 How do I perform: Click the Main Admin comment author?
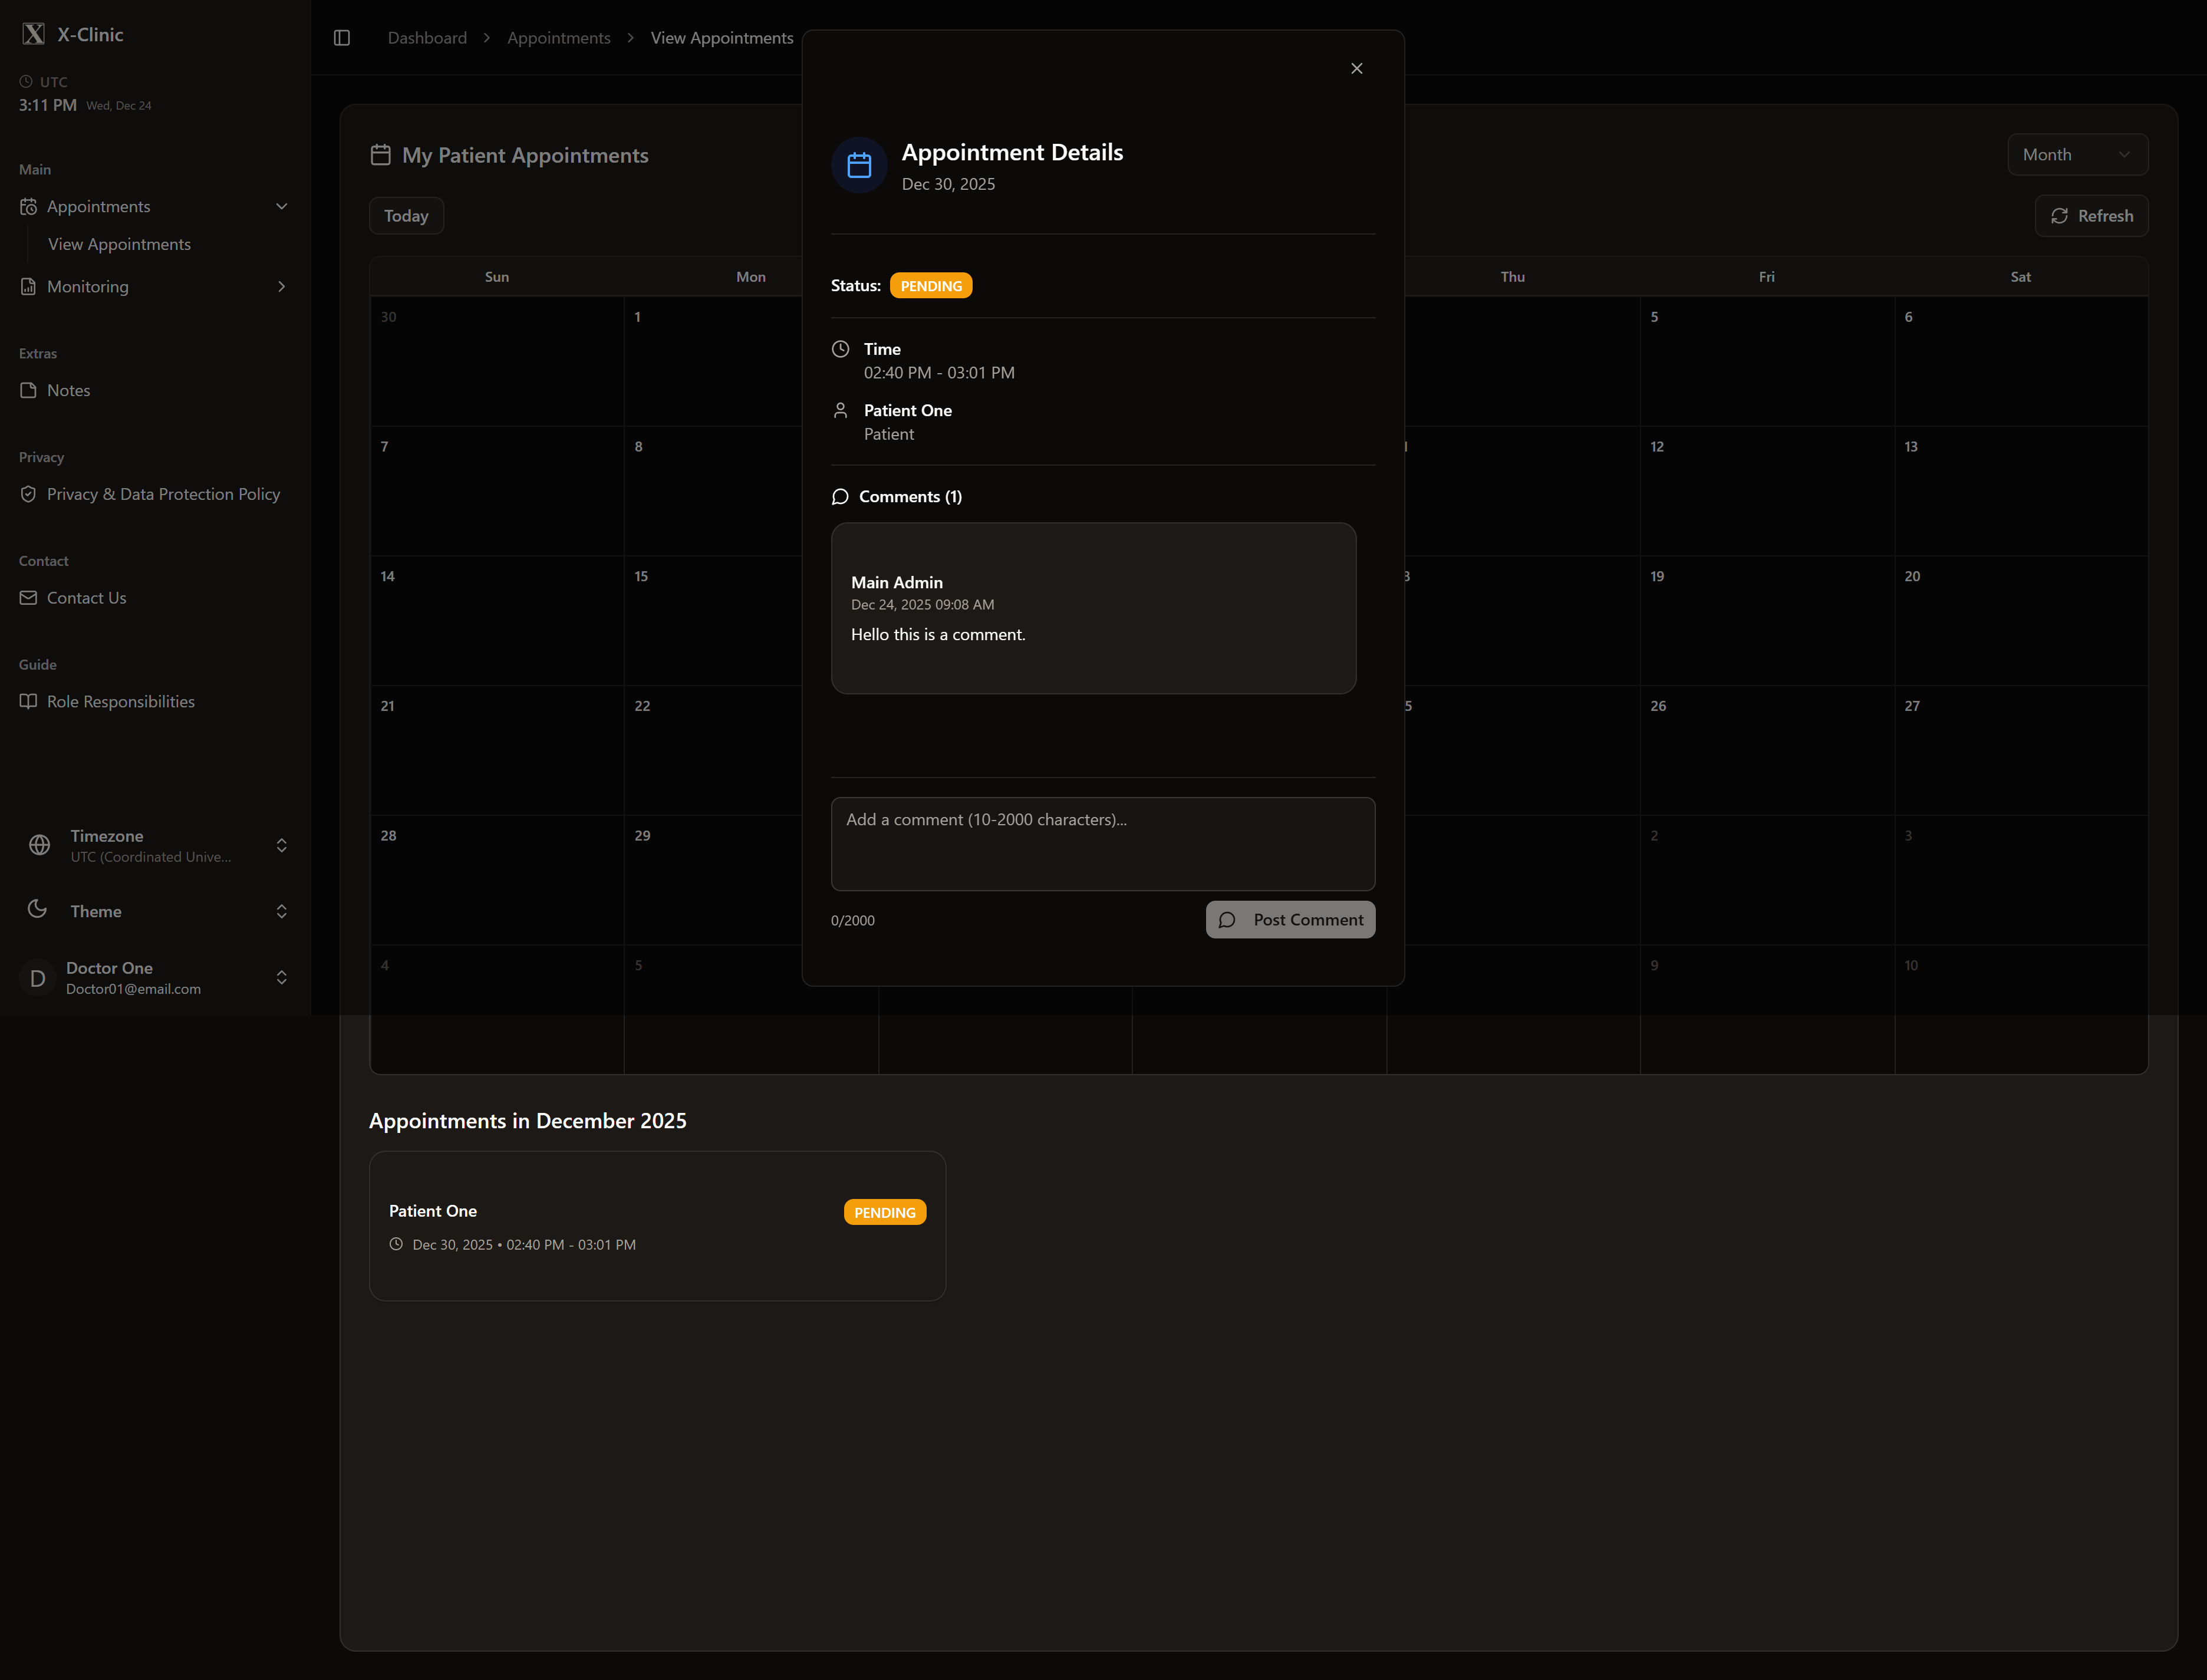(x=896, y=582)
